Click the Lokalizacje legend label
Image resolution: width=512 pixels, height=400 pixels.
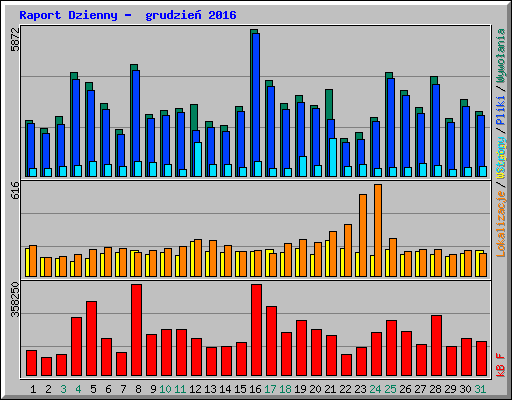pos(501,224)
